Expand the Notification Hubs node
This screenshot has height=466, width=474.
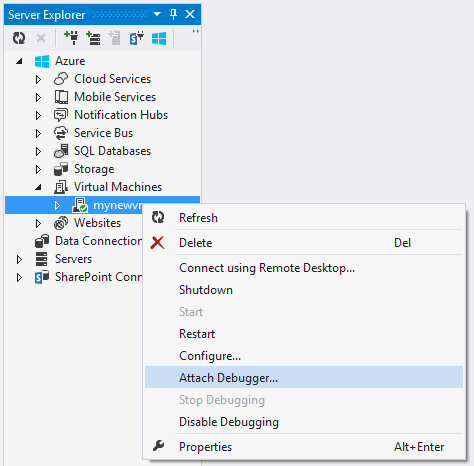click(x=38, y=115)
